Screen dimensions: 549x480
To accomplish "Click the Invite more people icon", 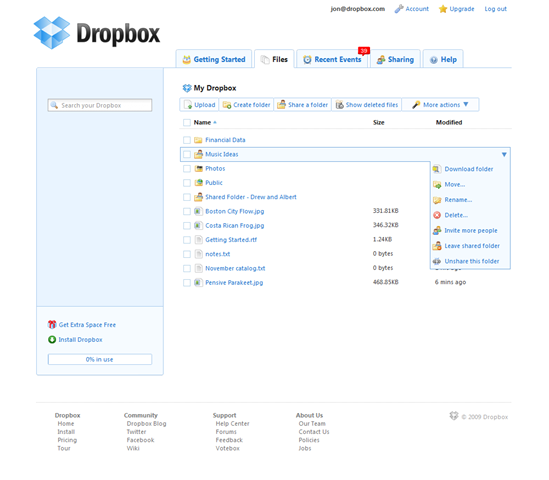I will (x=437, y=230).
